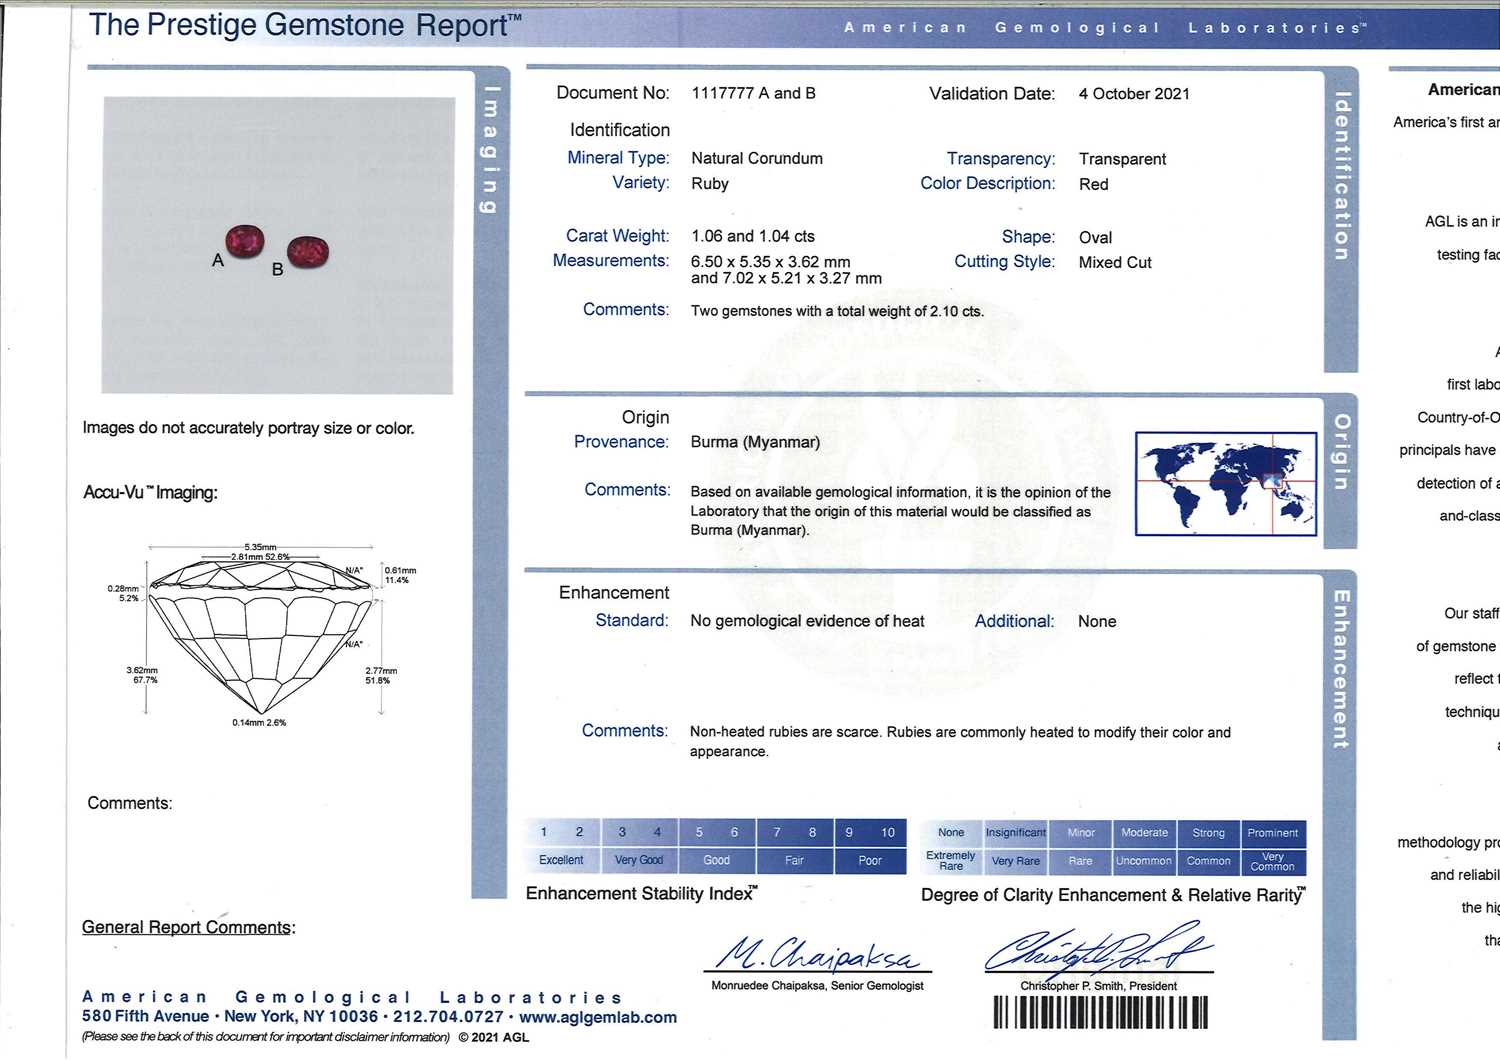The width and height of the screenshot is (1500, 1060).
Task: Click the "Very Rare" rarity cell
Action: point(1016,861)
